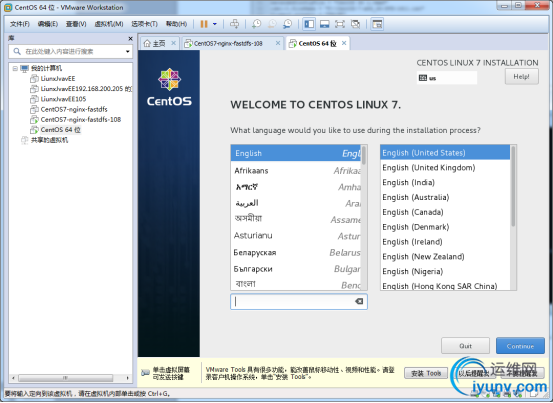
Task: Open the 查看(V) menu
Action: 76,24
